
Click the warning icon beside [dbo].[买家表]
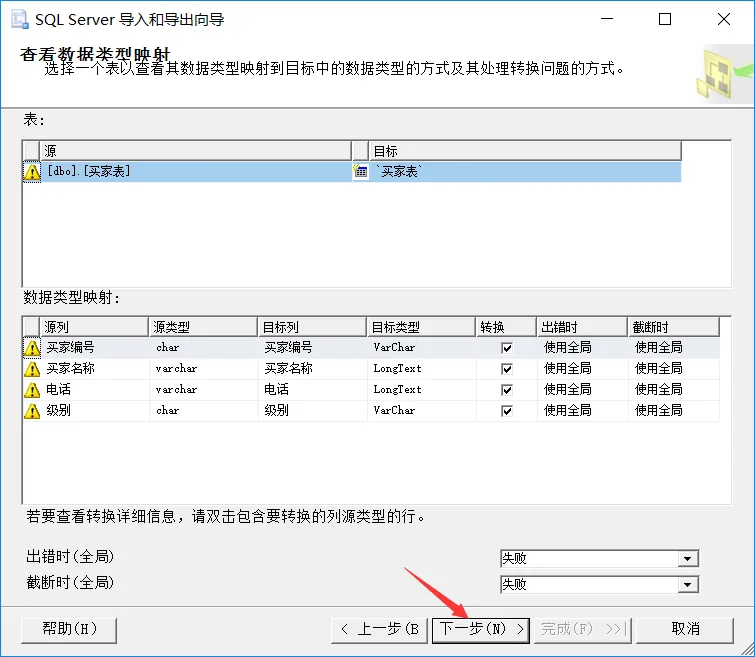32,171
